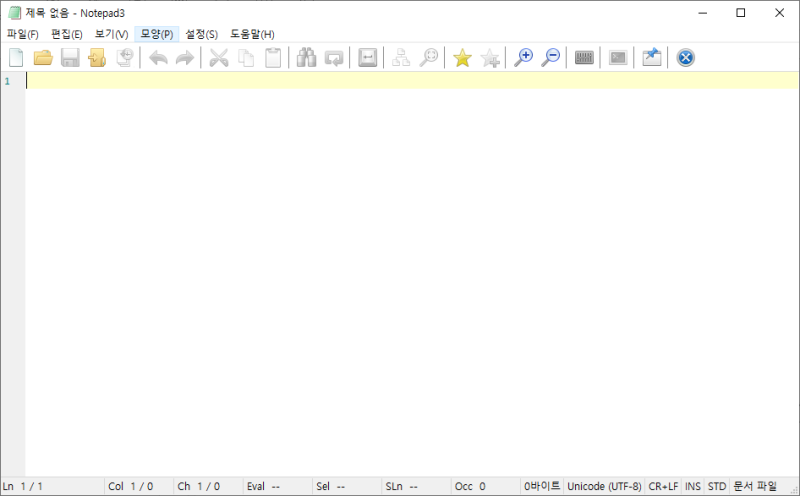Click the Unicode (UTF-8) encoding indicator
The width and height of the screenshot is (800, 496).
pos(604,486)
